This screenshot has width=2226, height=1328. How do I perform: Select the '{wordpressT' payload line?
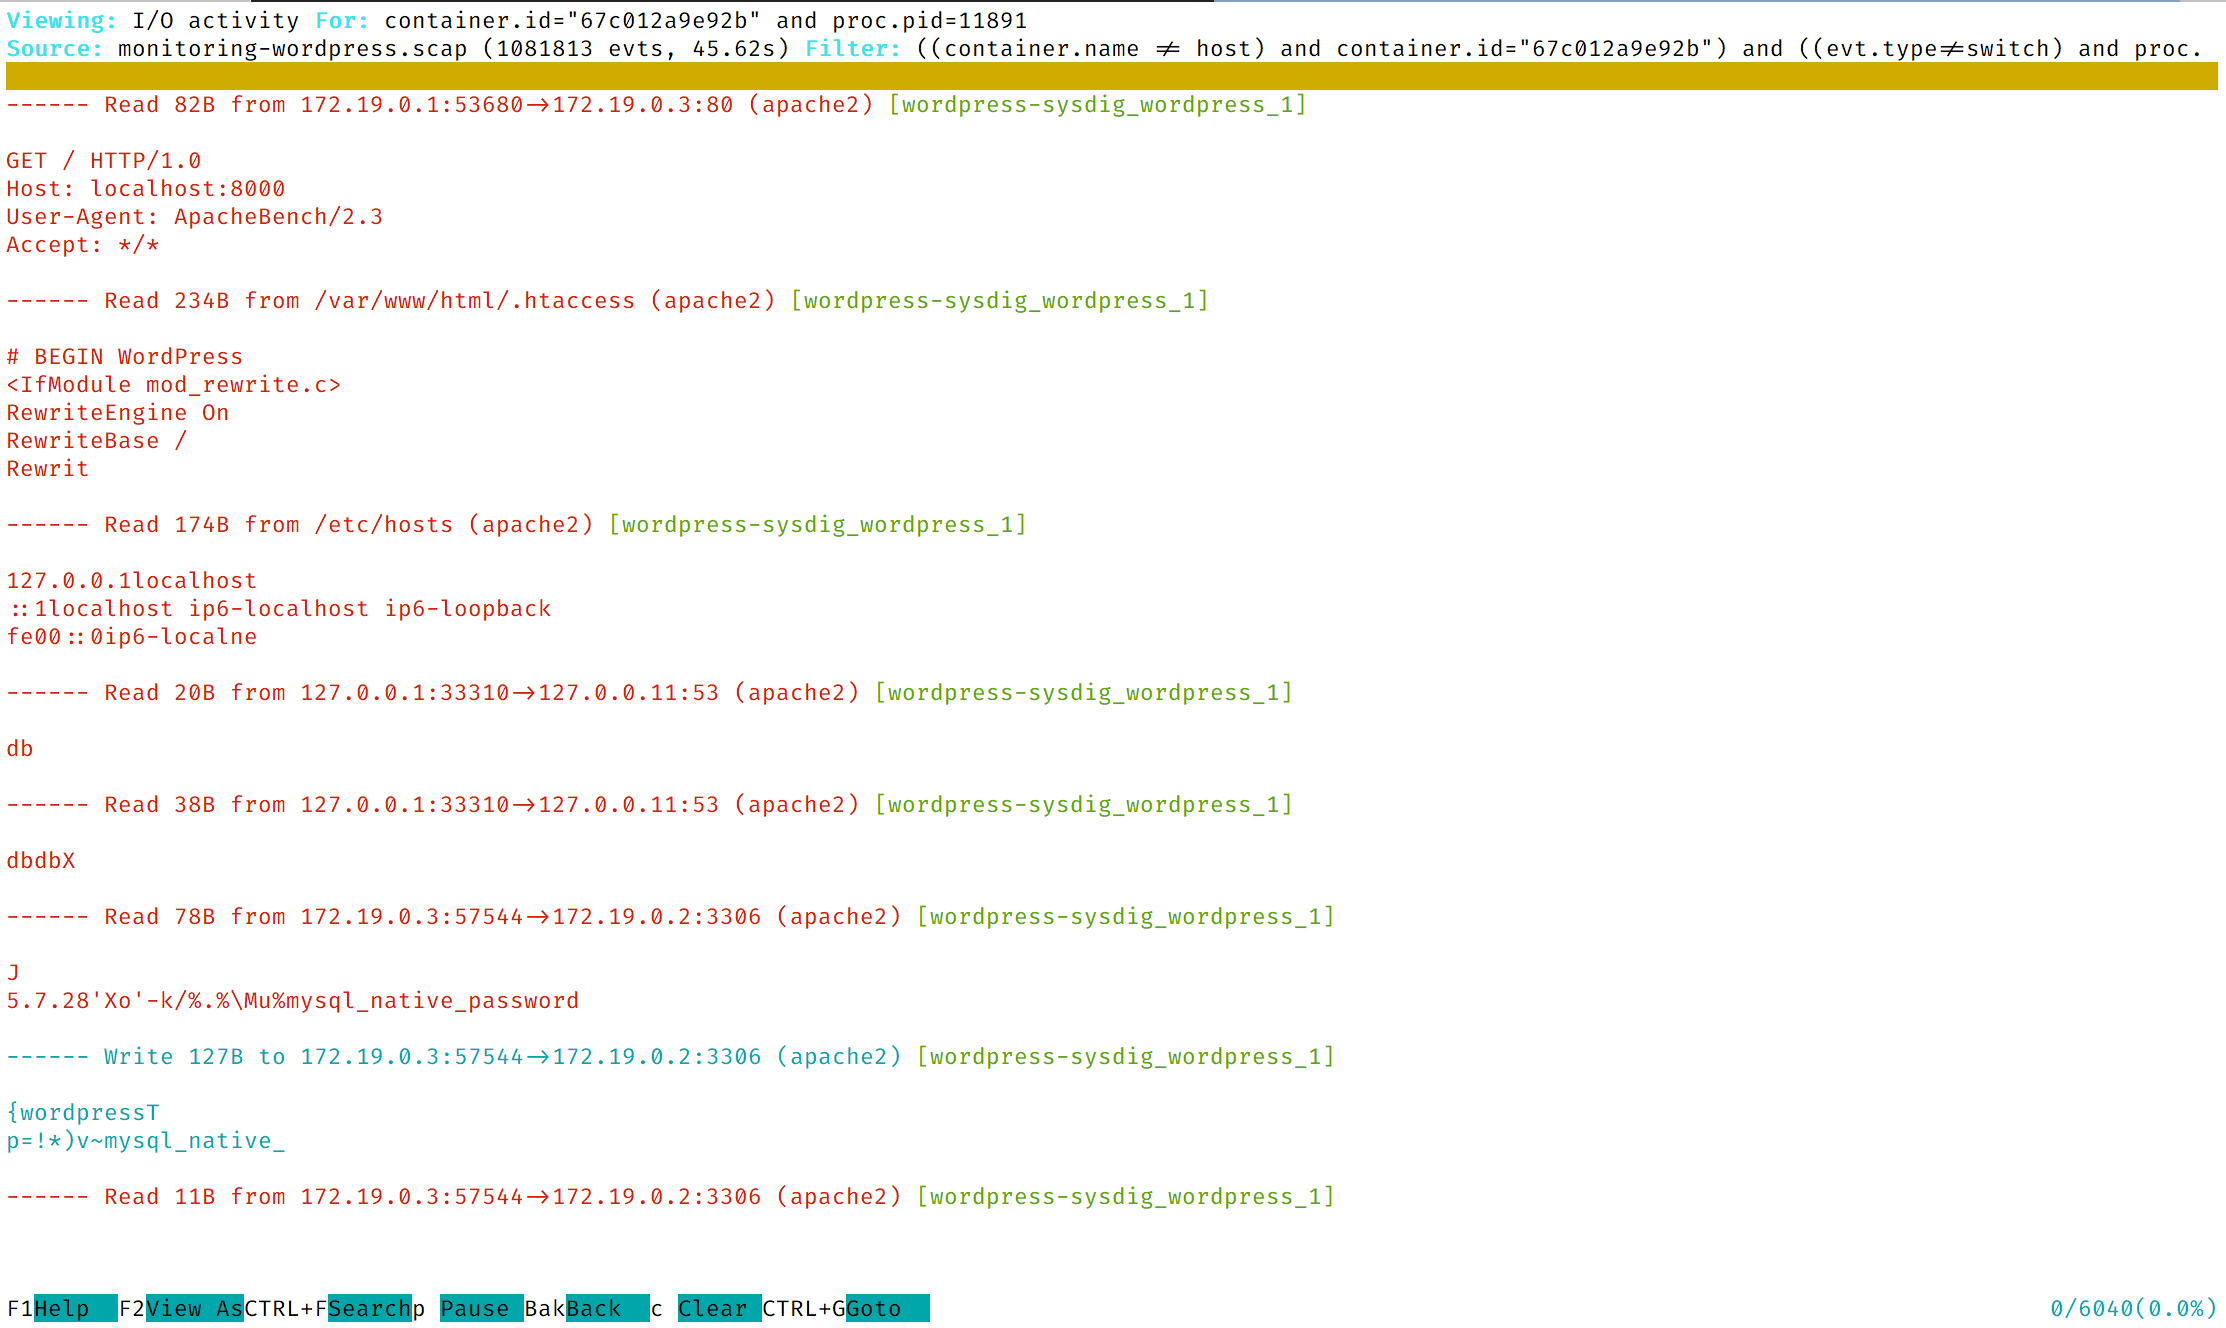83,1112
